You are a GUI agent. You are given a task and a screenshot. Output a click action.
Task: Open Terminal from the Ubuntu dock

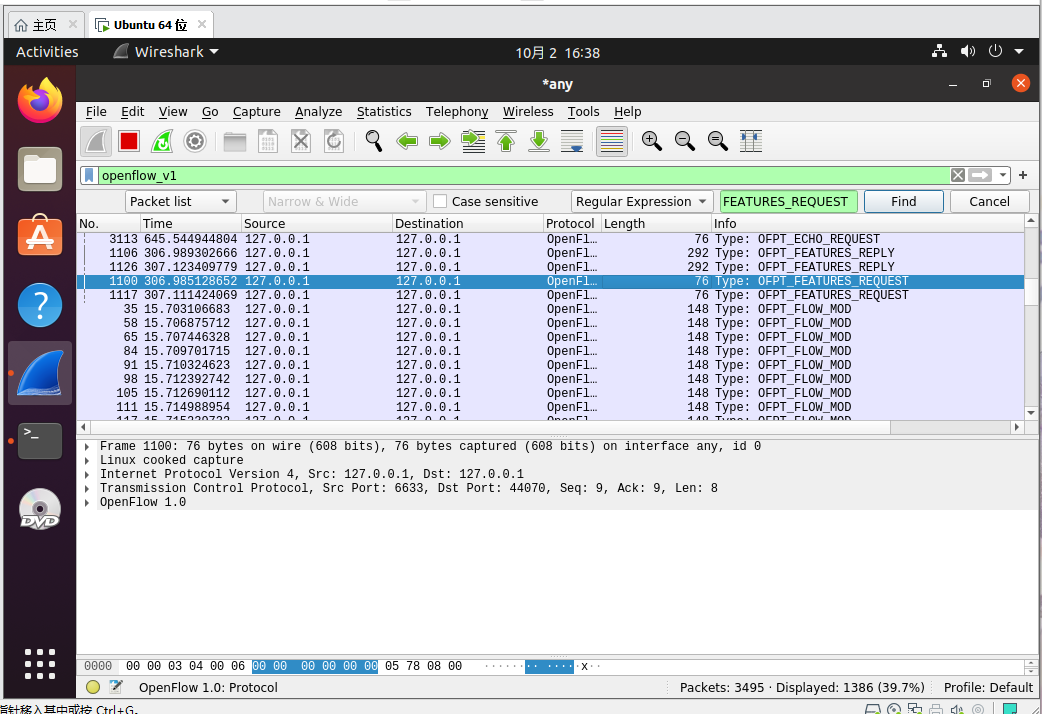[x=40, y=441]
